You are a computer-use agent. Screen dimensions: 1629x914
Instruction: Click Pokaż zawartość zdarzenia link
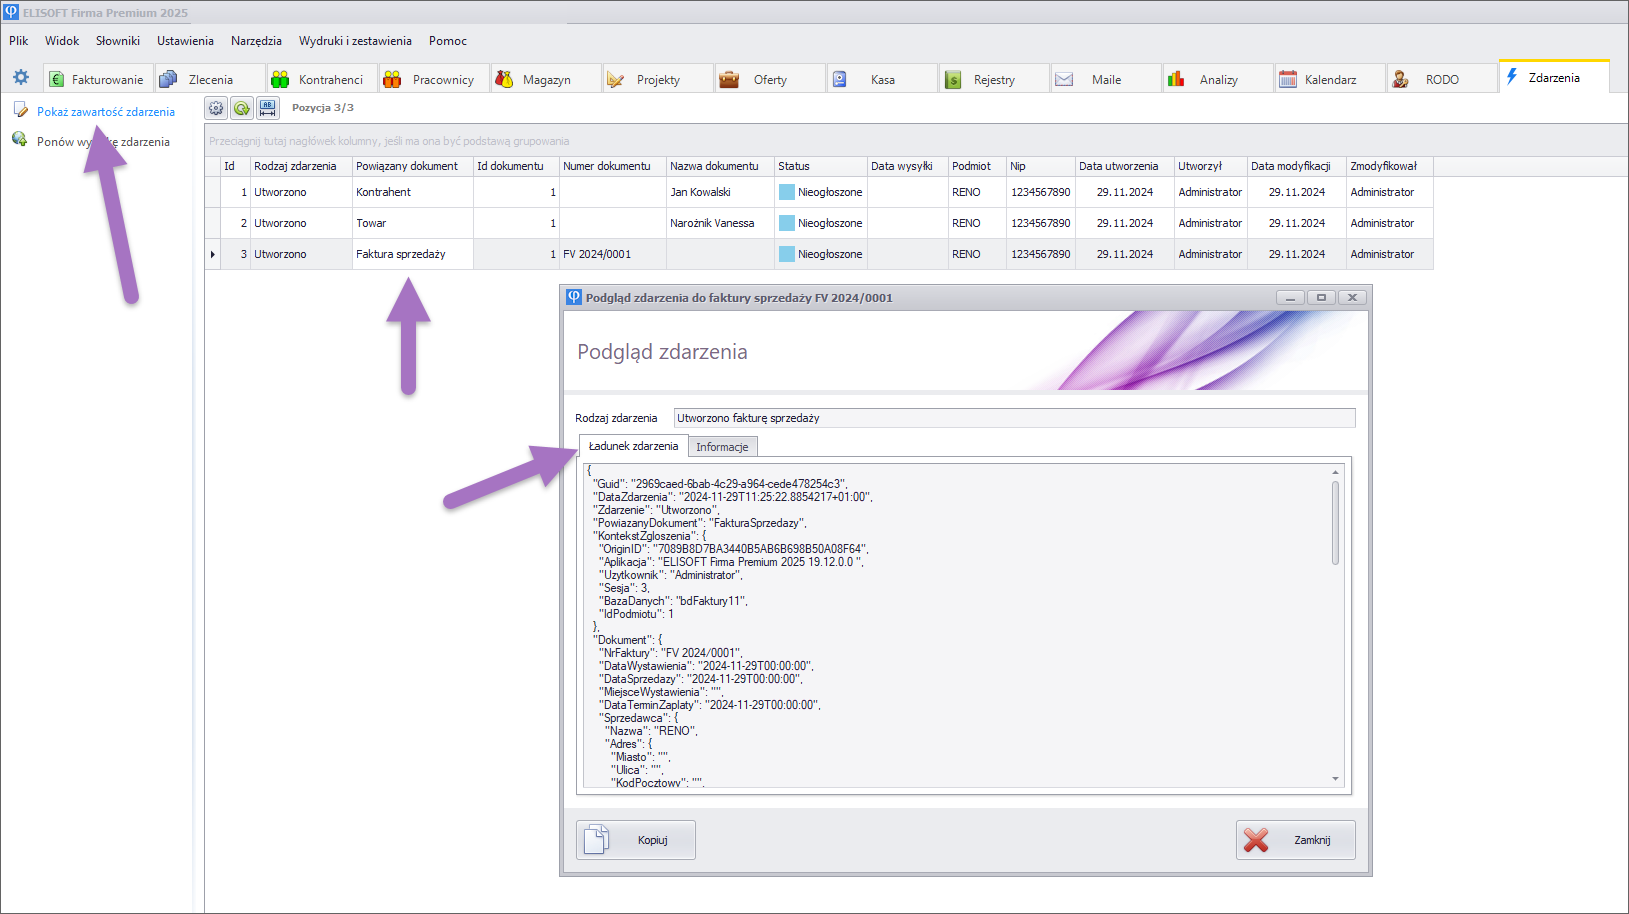coord(105,112)
